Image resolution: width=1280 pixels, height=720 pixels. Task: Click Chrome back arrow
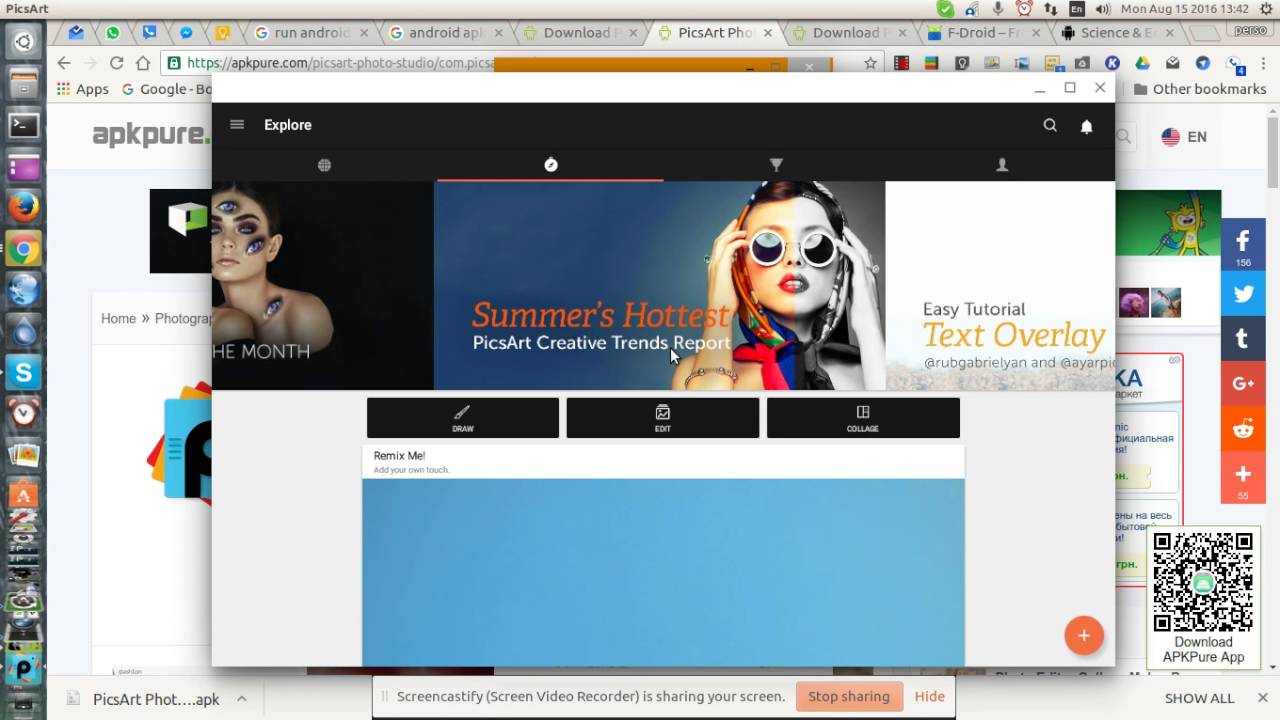pyautogui.click(x=64, y=63)
